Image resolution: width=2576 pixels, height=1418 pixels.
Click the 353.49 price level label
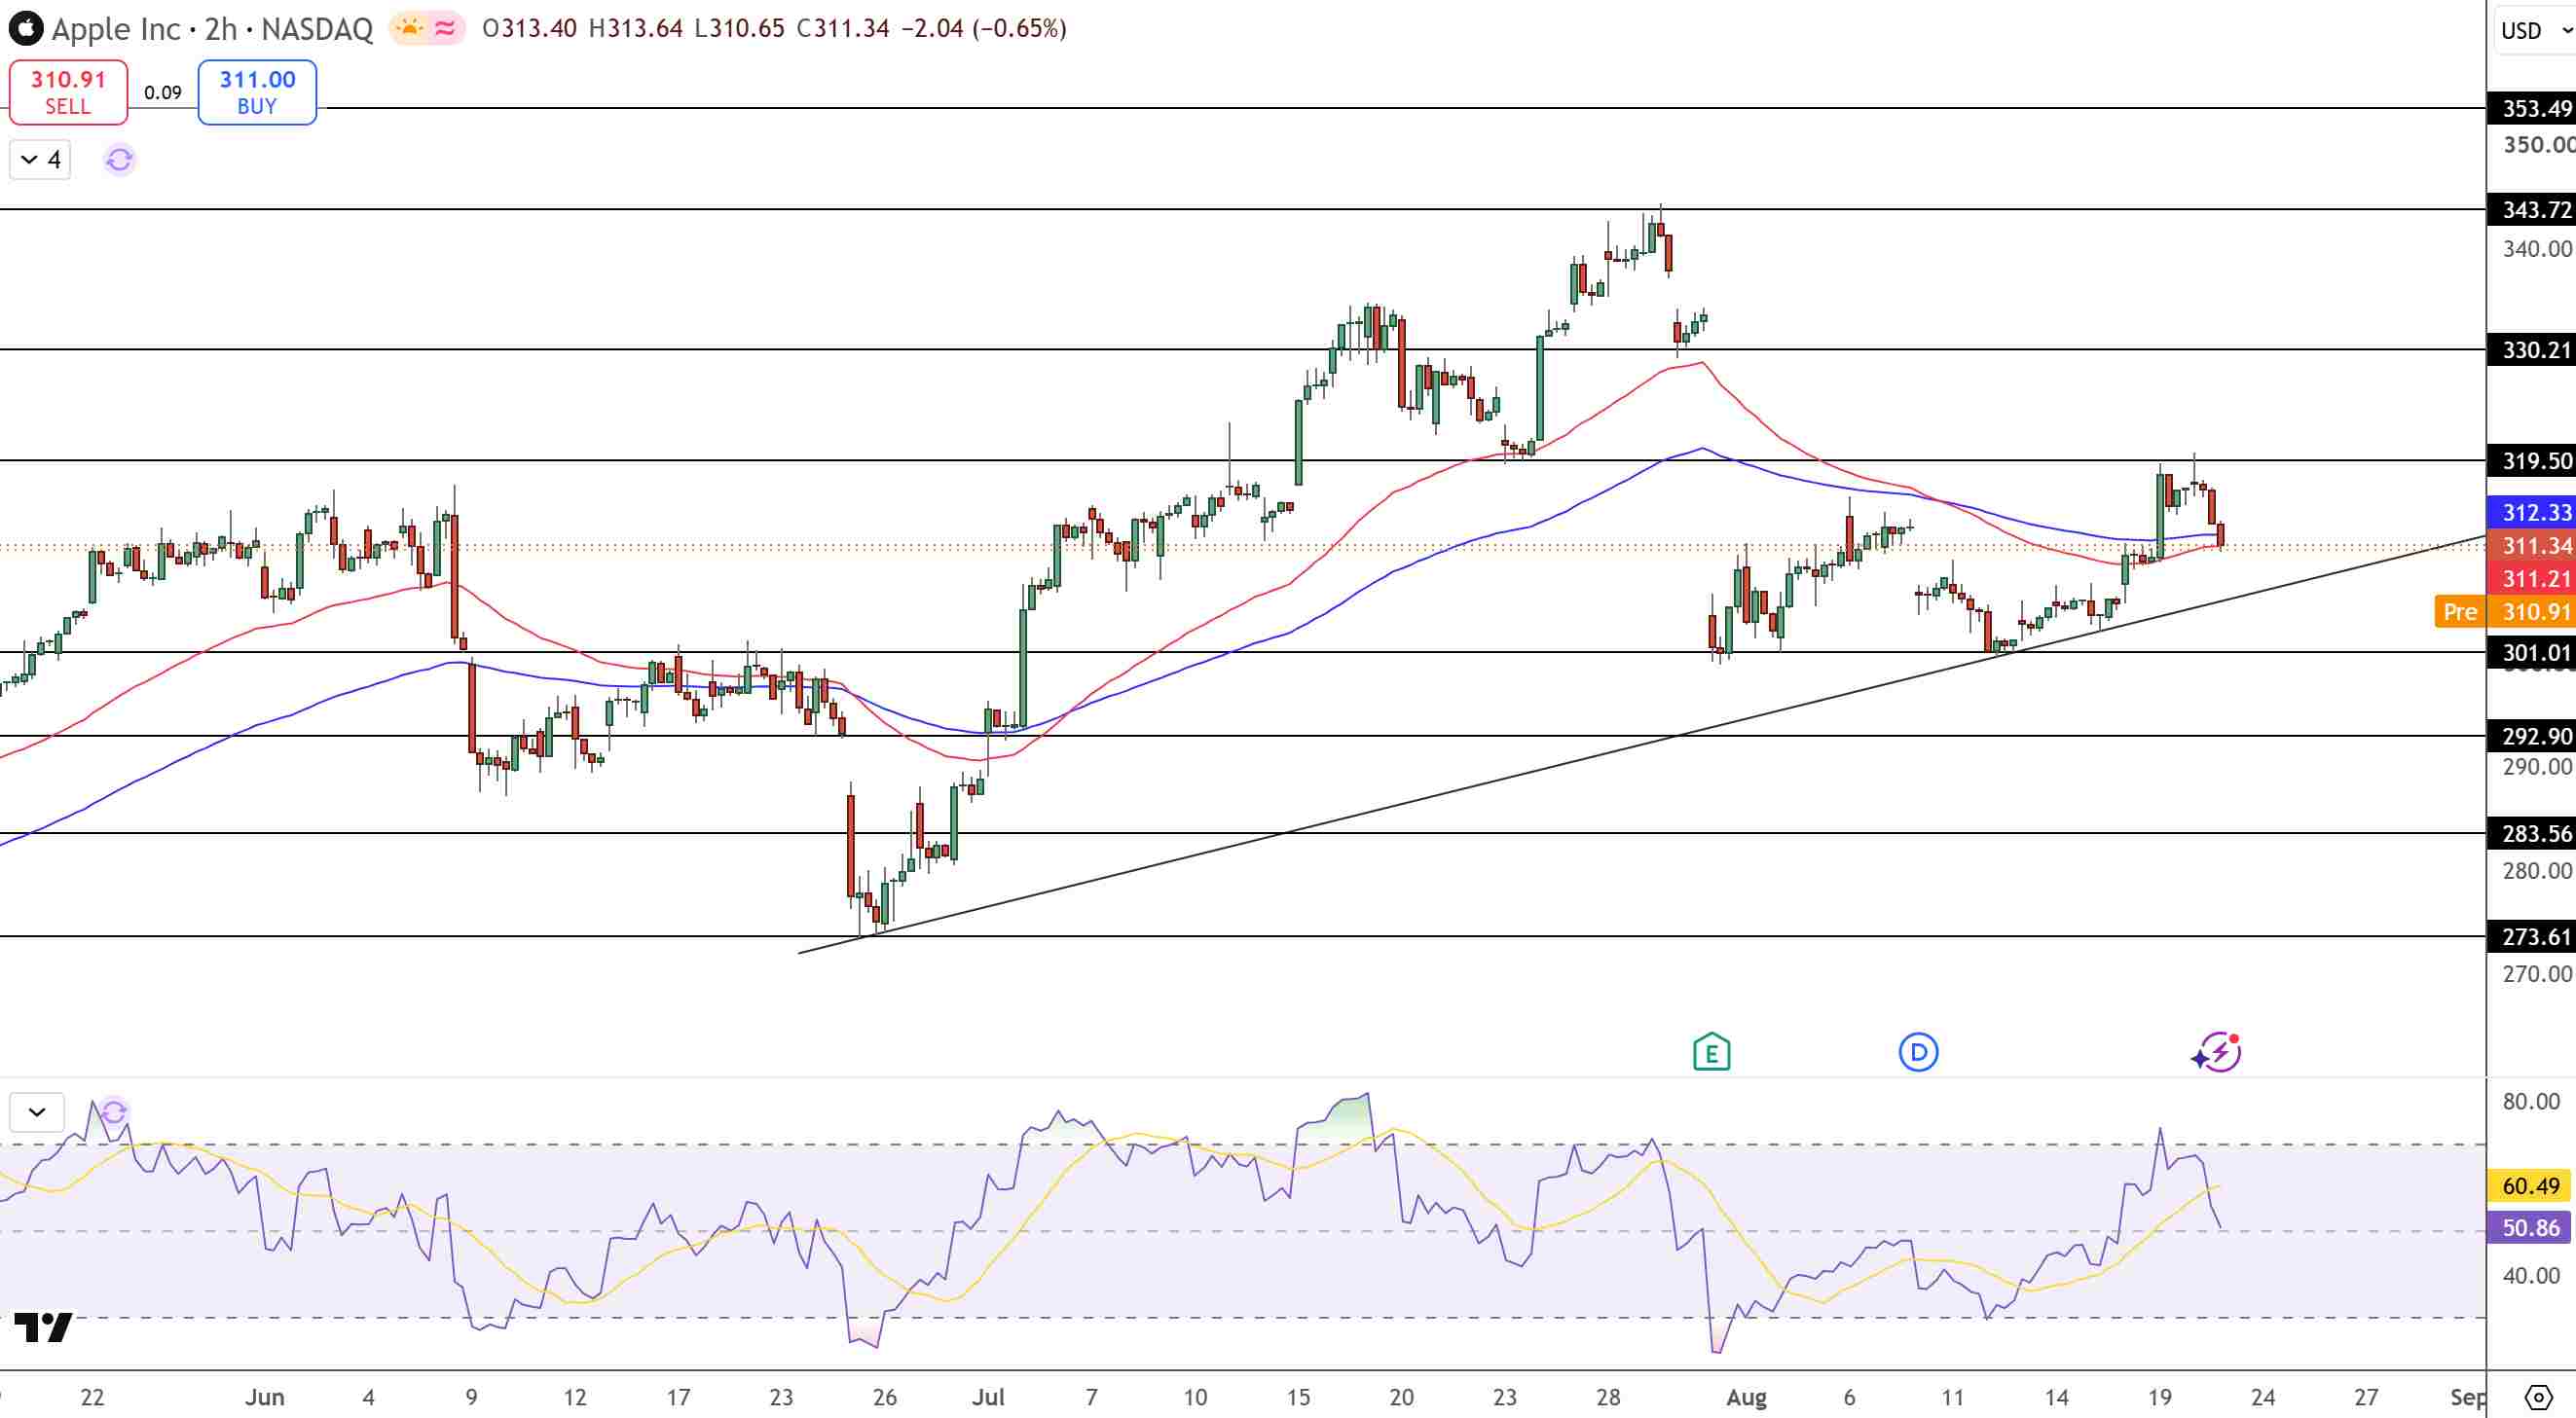click(2531, 108)
